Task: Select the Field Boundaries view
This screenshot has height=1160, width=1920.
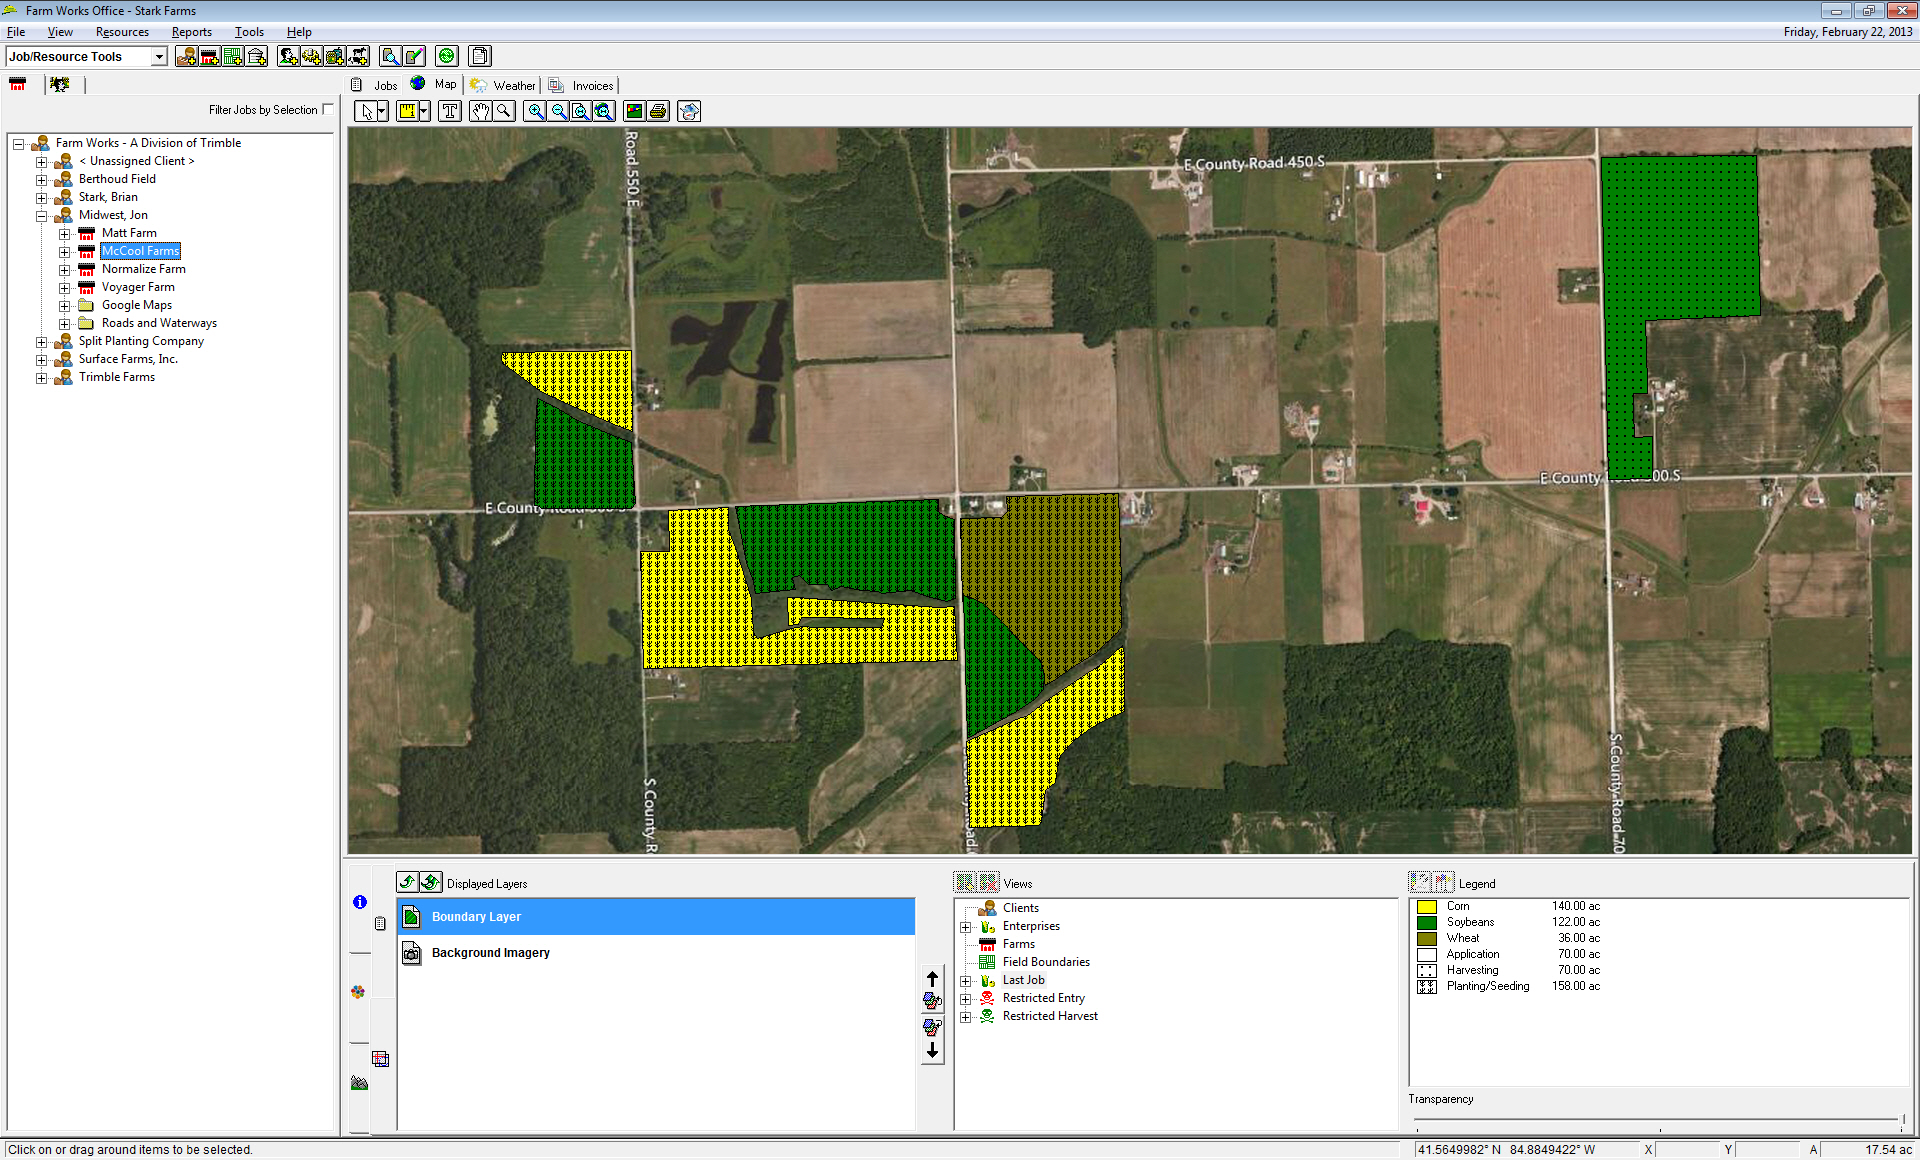Action: tap(1046, 962)
